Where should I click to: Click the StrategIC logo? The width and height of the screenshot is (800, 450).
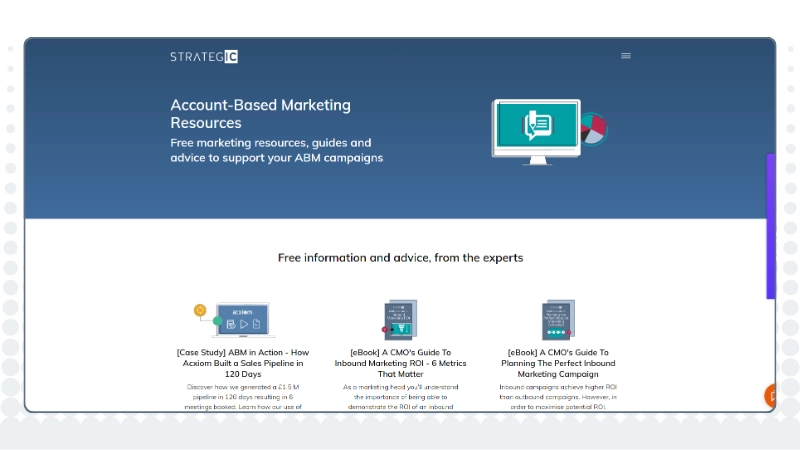coord(204,56)
